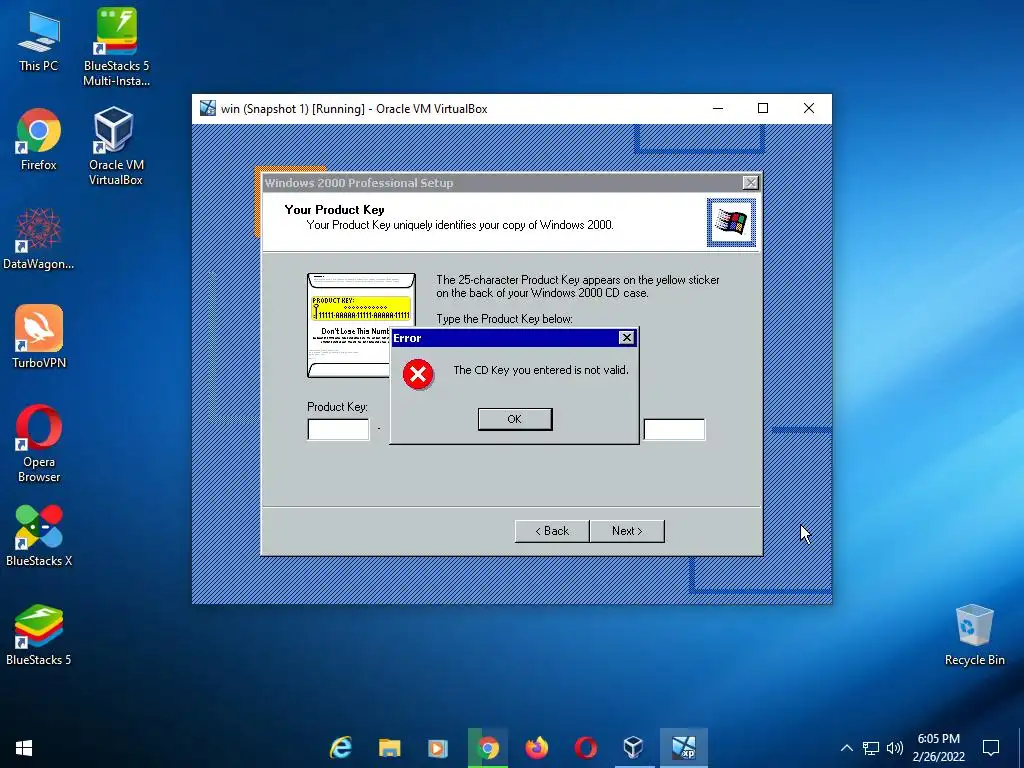Close the Windows 2000 Professional Setup window
Viewport: 1024px width, 768px height.
[x=750, y=183]
